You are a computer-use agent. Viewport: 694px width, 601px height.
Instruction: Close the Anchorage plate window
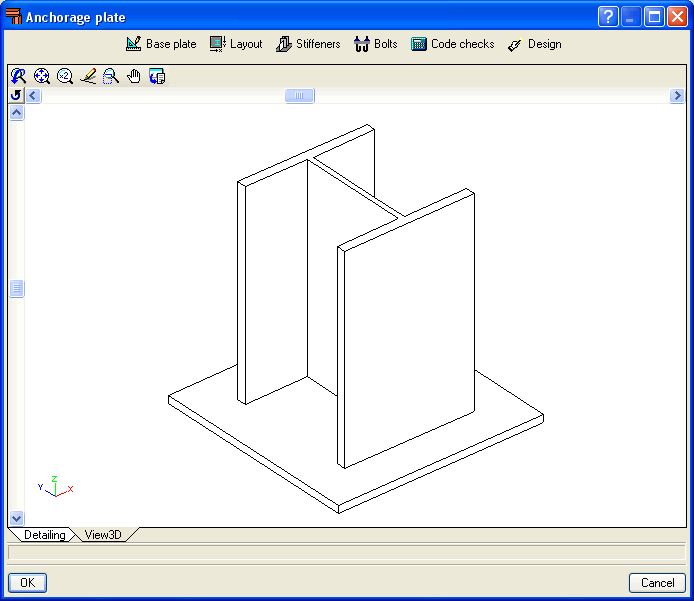pos(677,17)
